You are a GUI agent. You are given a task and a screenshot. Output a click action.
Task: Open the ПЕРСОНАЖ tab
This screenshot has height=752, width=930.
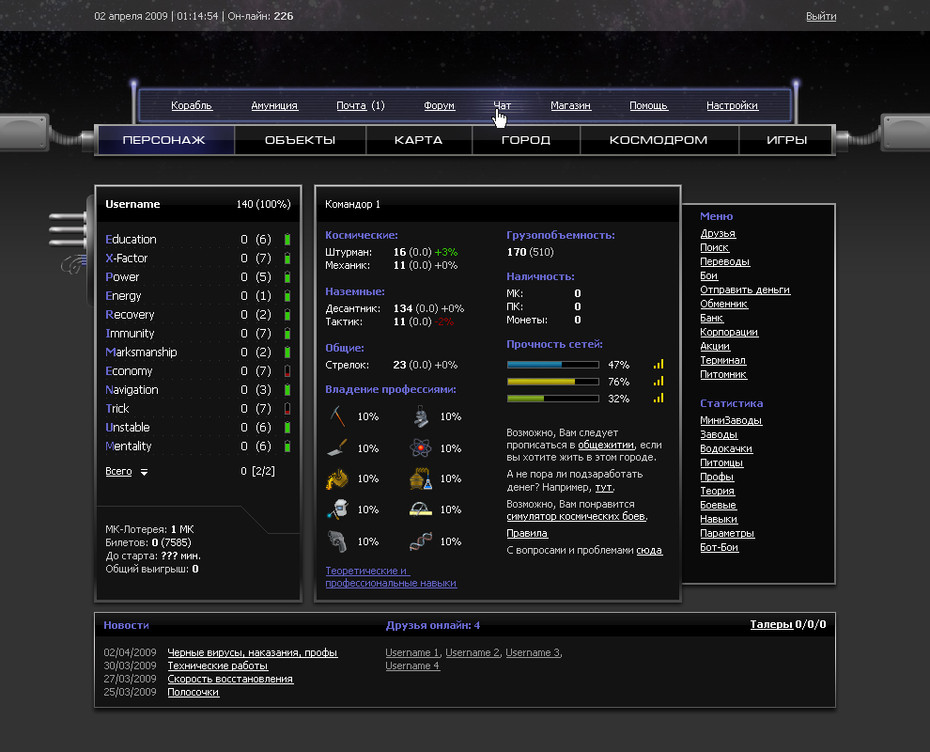tap(164, 140)
